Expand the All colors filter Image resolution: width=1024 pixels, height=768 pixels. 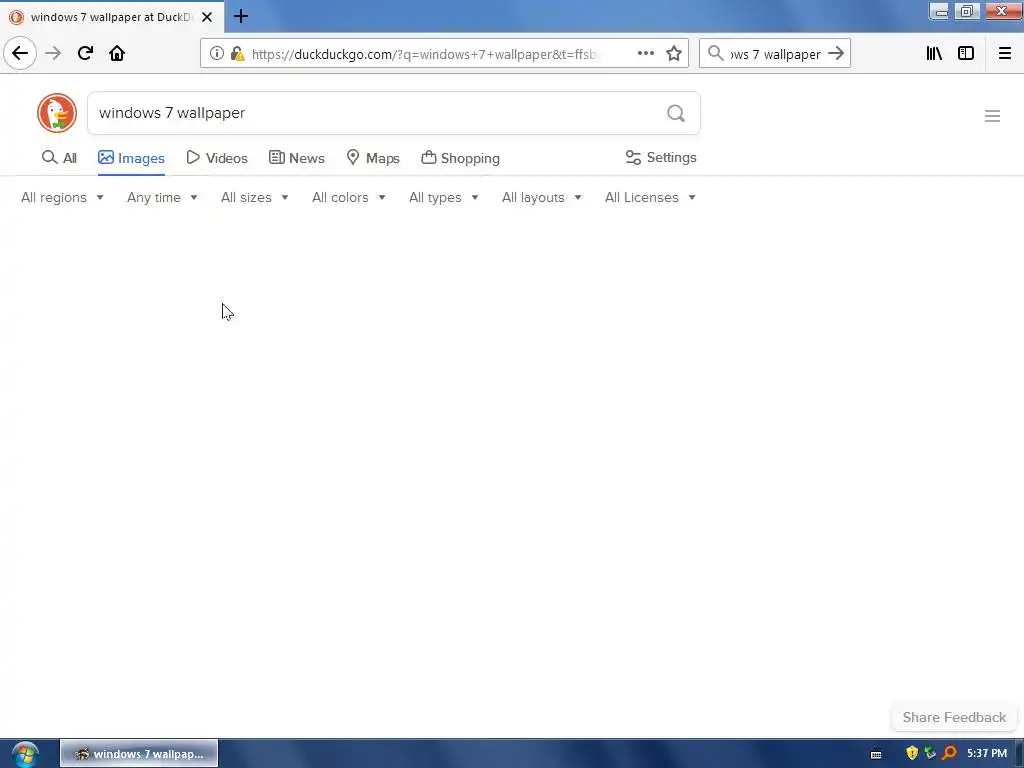coord(348,197)
